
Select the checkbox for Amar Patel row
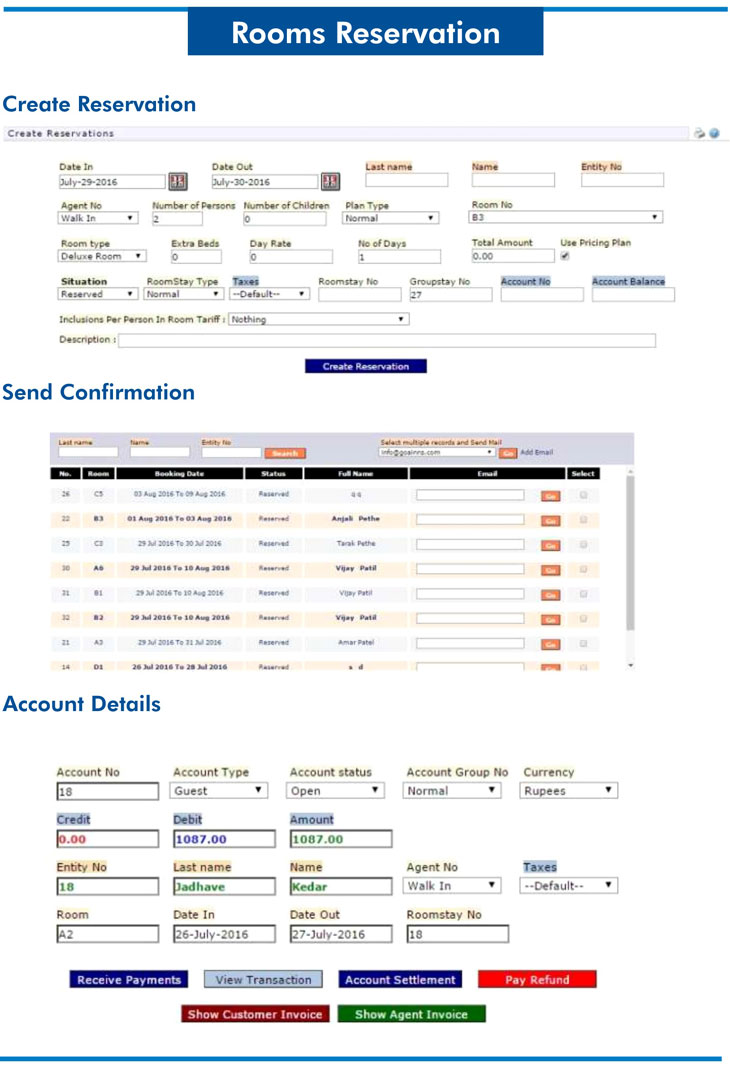tap(583, 643)
